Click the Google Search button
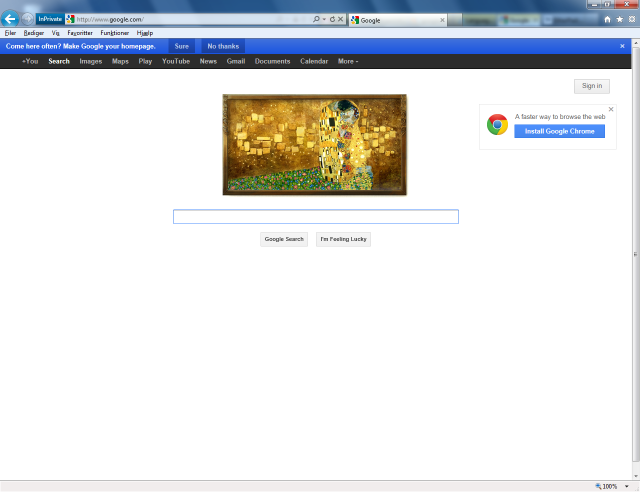The image size is (640, 492). (x=284, y=239)
